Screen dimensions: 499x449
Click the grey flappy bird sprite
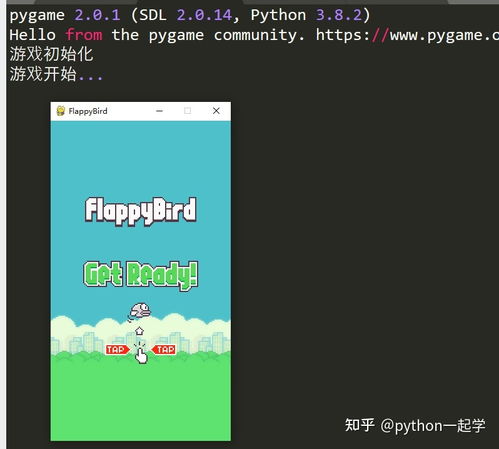coord(140,311)
